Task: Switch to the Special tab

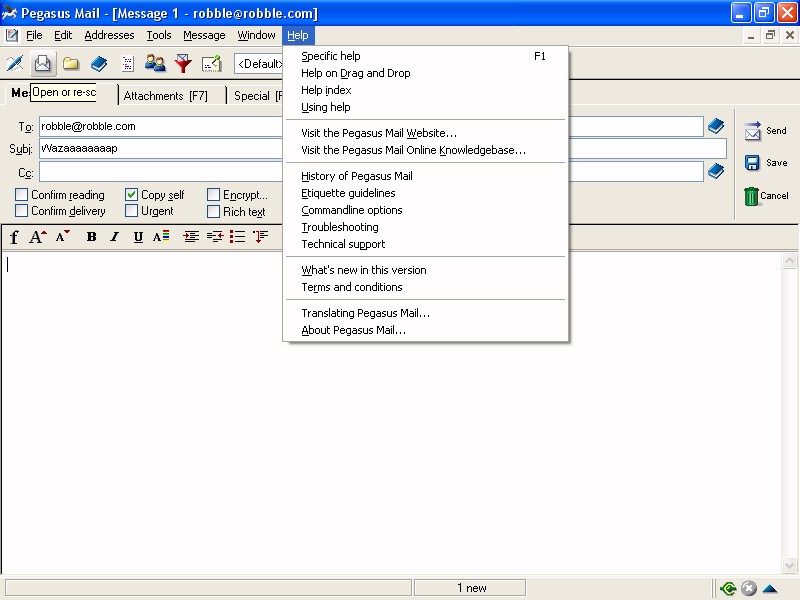Action: coord(254,95)
